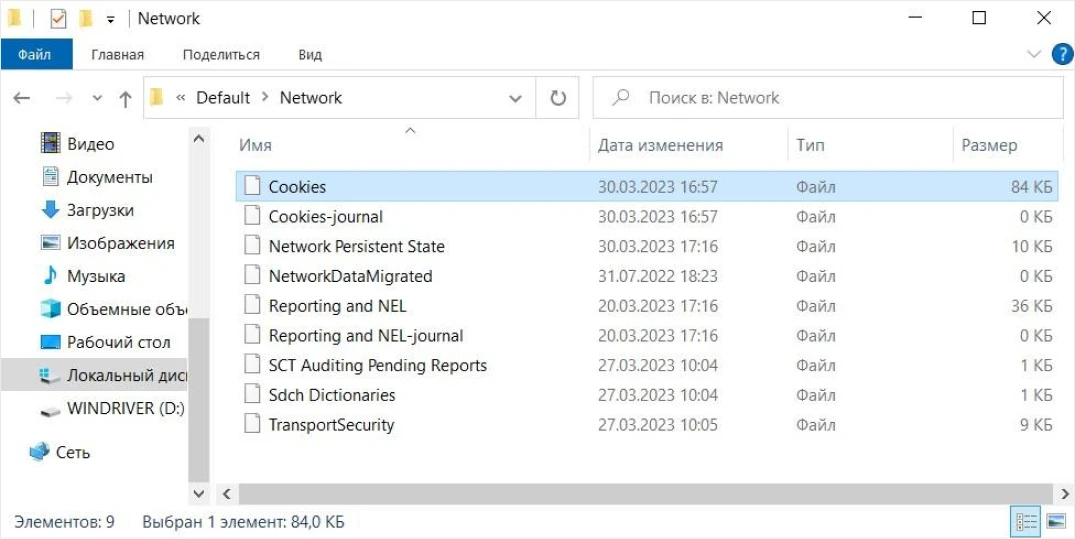
Task: Expand the ribbon with the chevron
Action: click(1034, 54)
